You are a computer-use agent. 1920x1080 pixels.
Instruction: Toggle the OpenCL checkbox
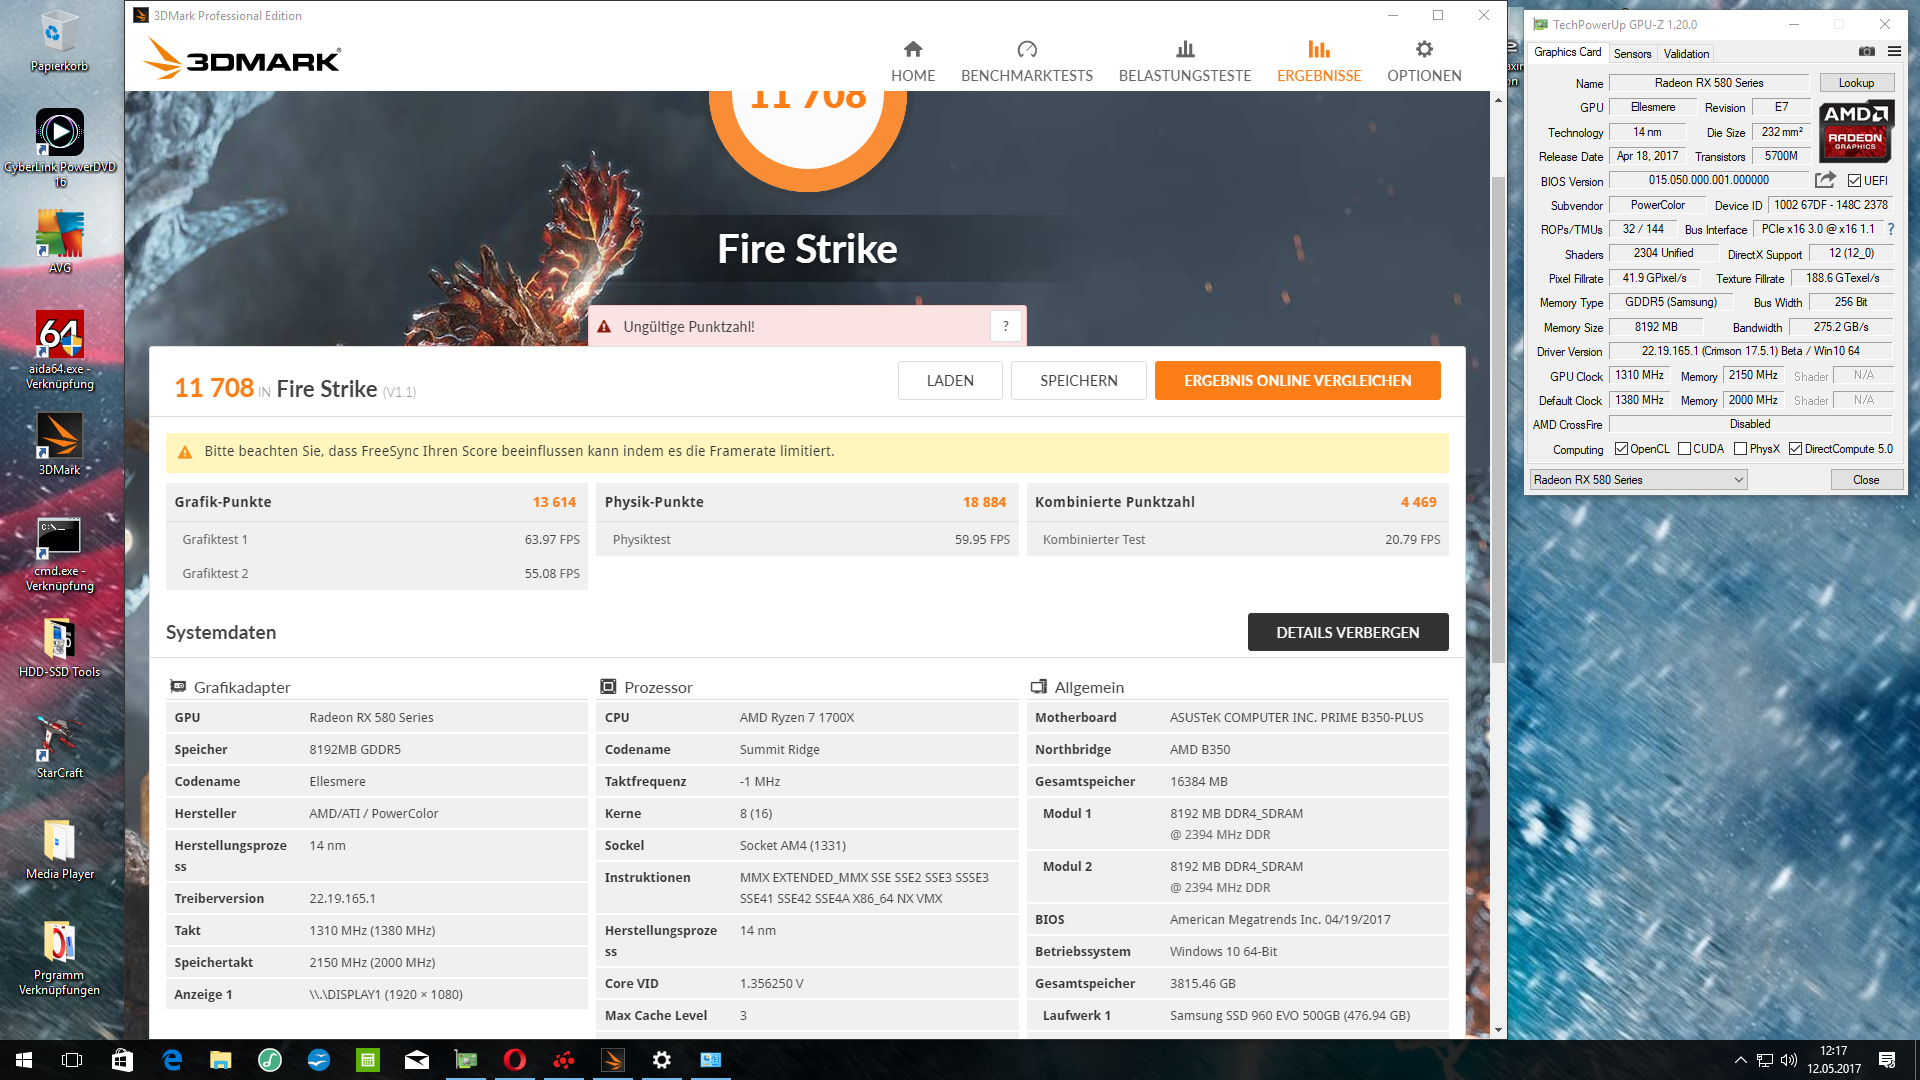click(1621, 449)
